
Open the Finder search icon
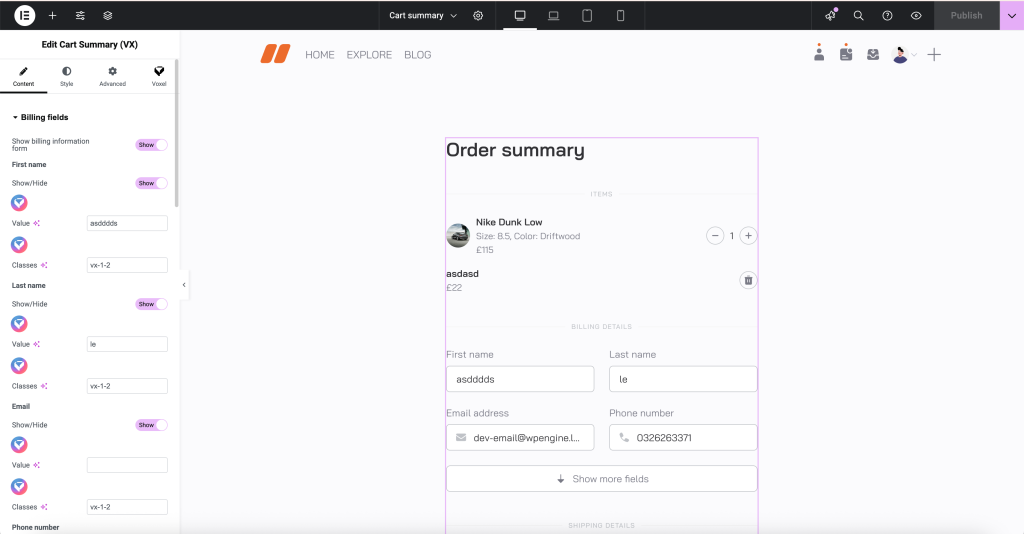click(x=858, y=15)
